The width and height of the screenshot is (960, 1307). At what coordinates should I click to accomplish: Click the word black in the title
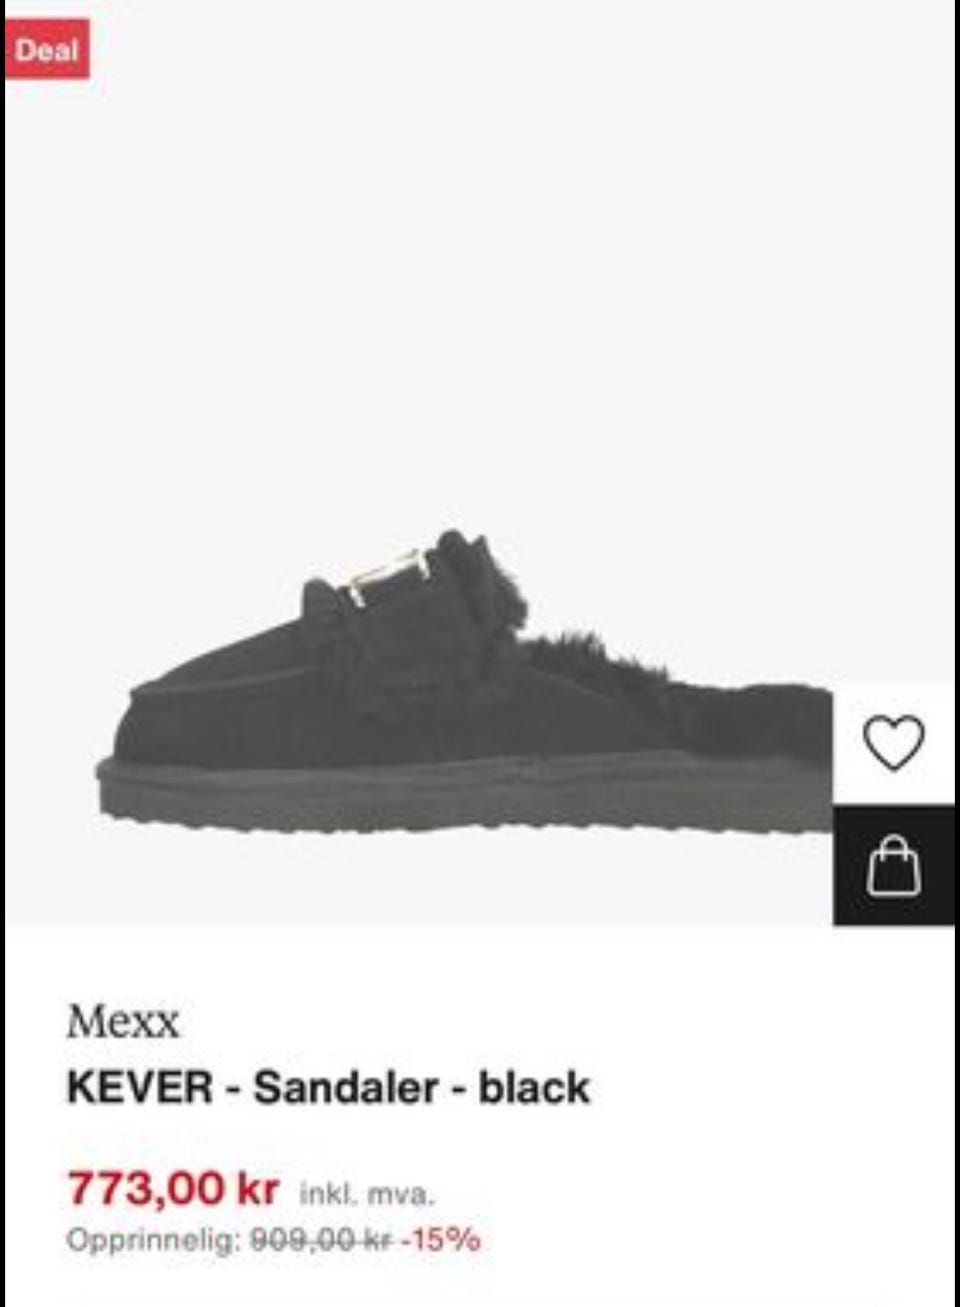[x=534, y=1087]
